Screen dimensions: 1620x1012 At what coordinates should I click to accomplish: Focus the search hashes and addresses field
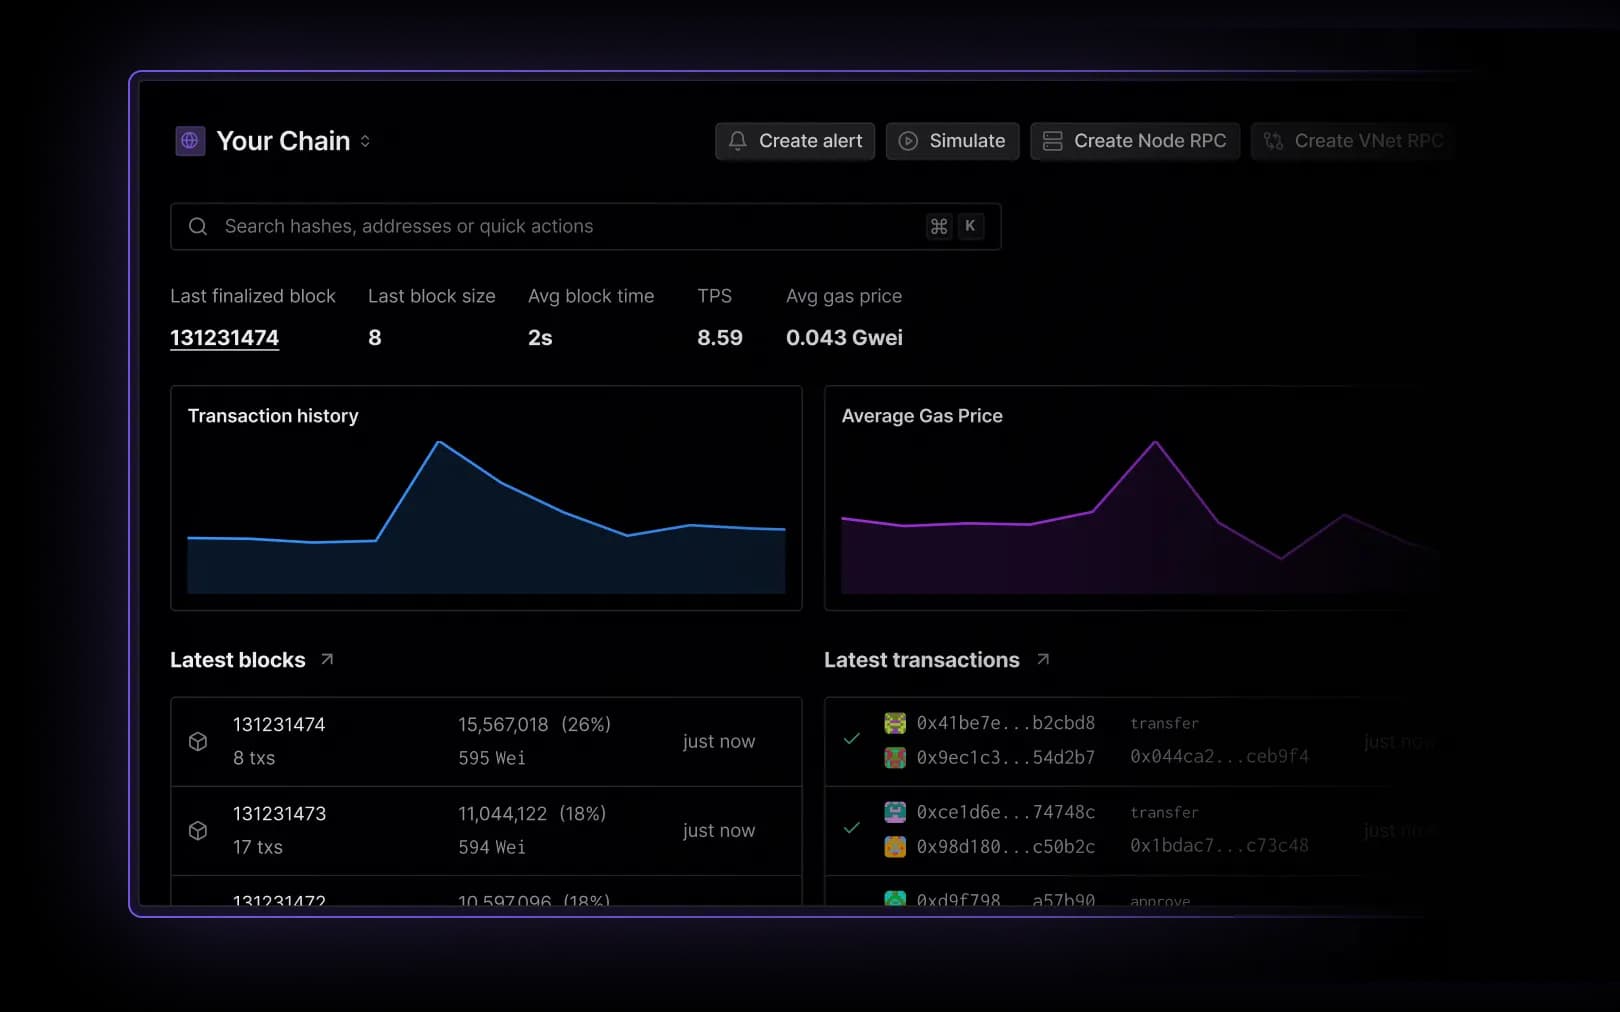click(570, 227)
